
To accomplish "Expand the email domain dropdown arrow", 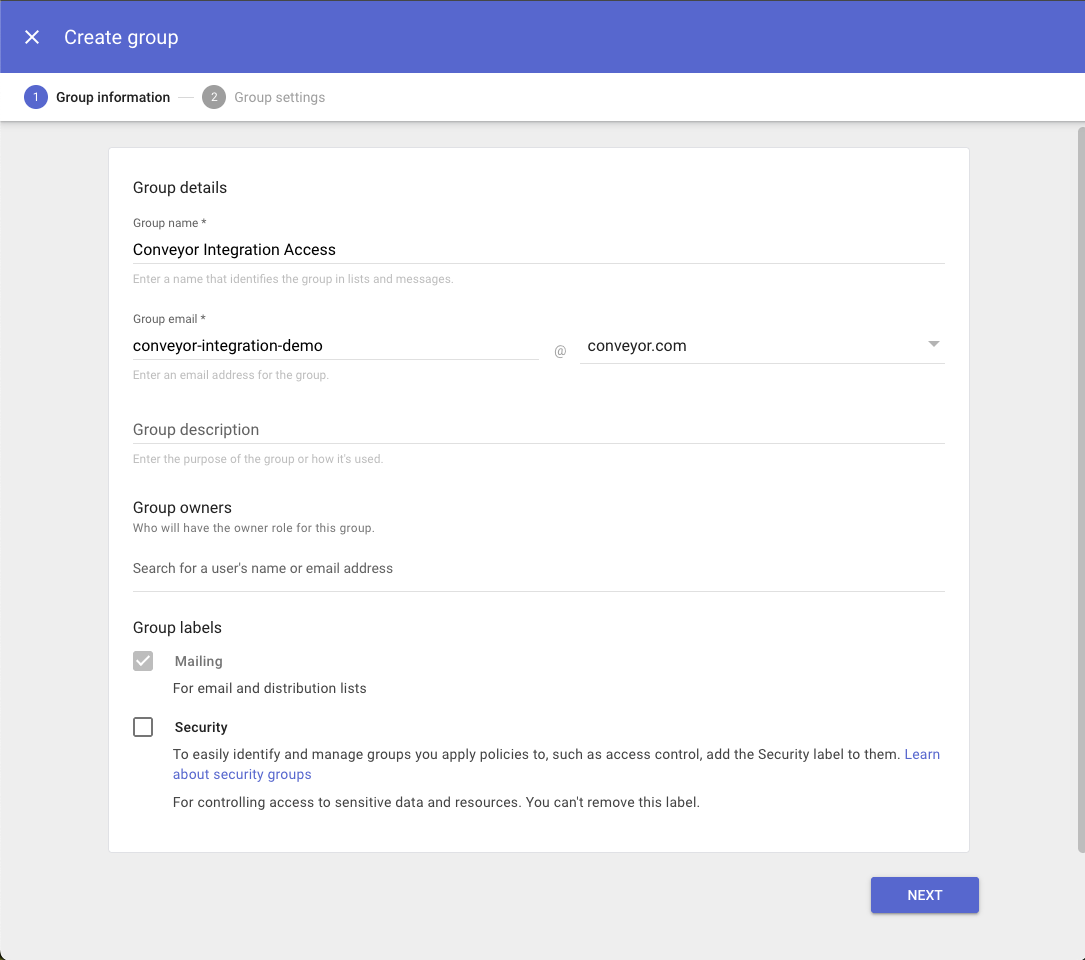I will click(x=933, y=344).
